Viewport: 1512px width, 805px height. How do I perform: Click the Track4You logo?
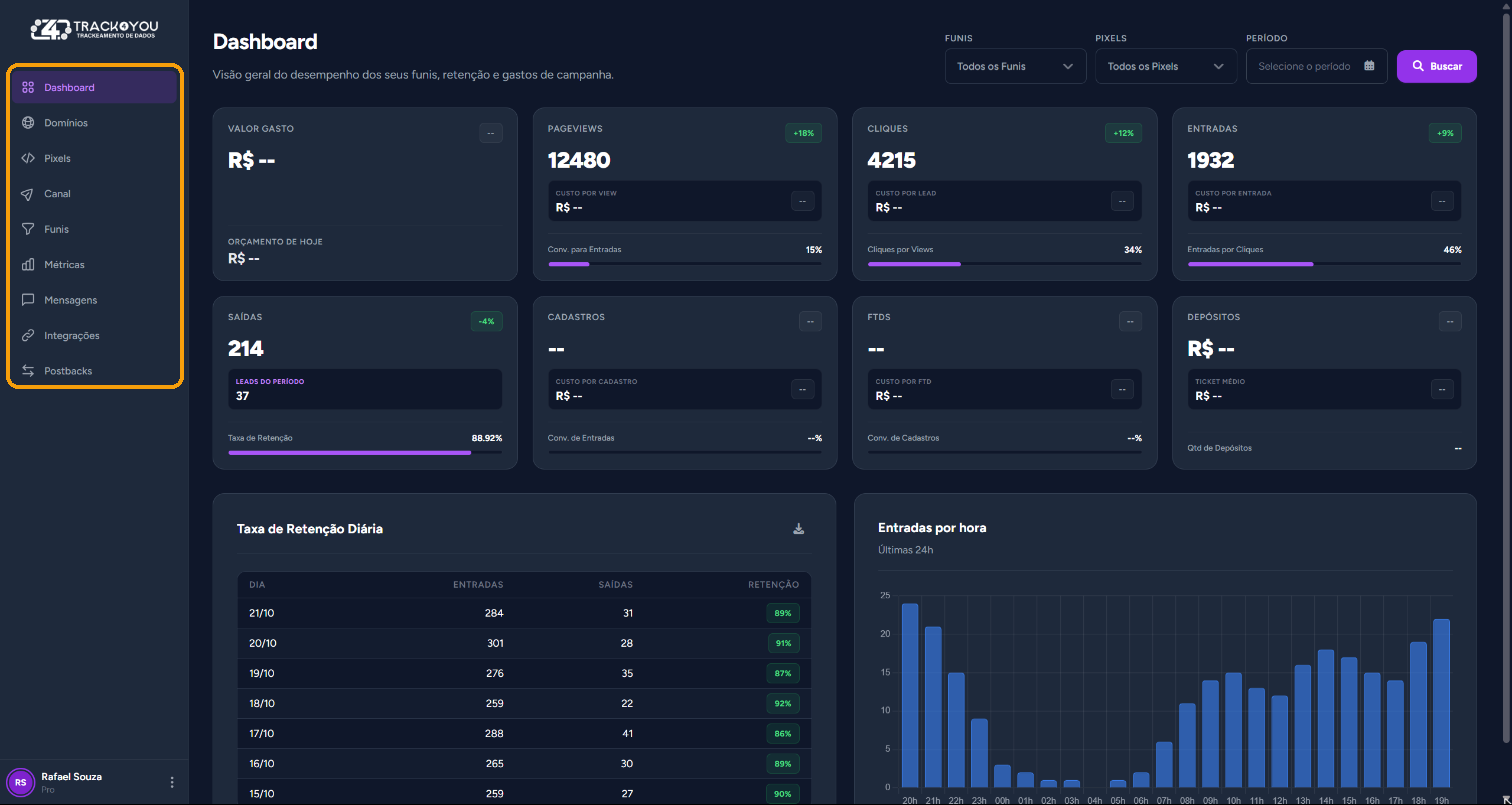[94, 29]
